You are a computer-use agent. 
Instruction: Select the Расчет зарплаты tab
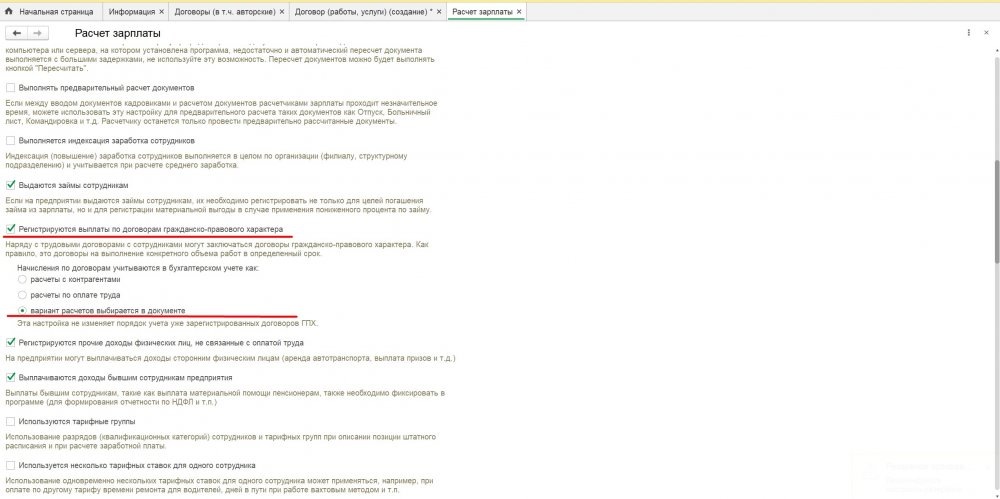482,11
